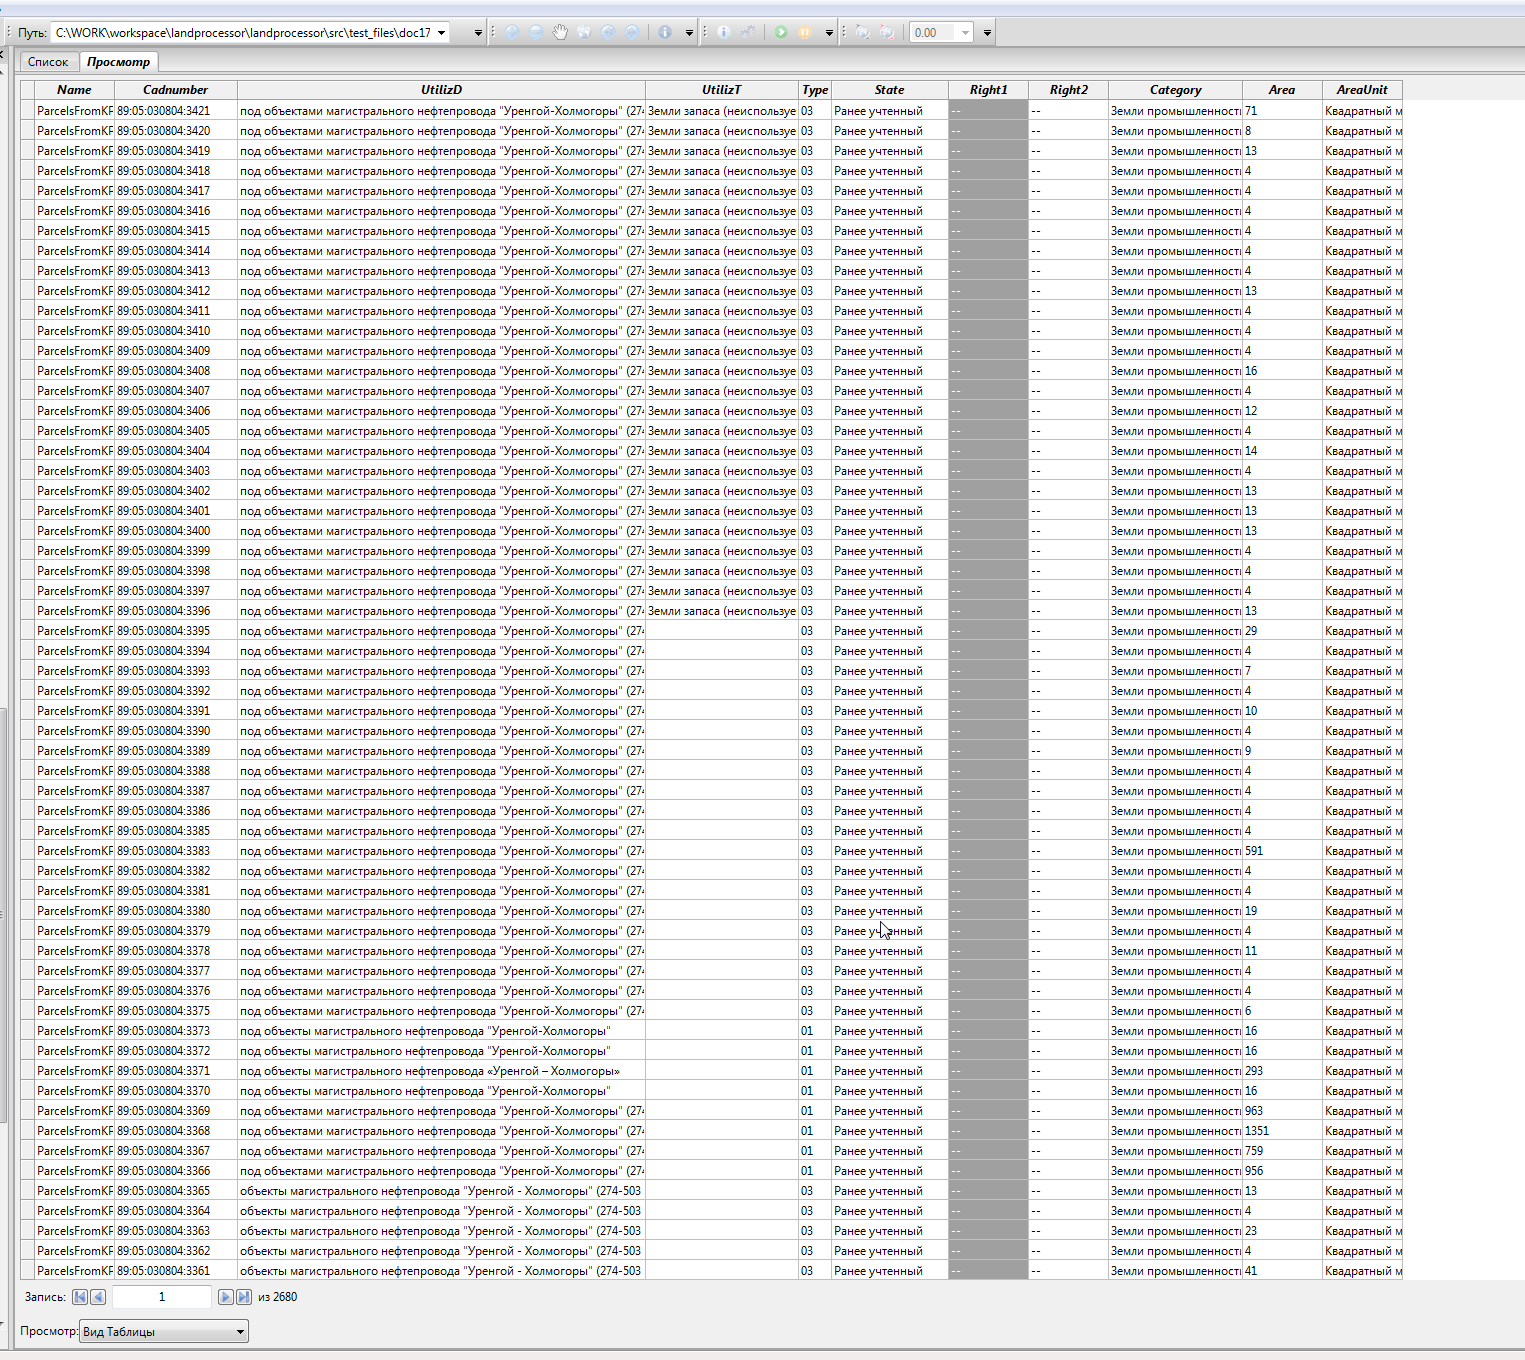Click the icon immediately left of 0.00 field
The image size is (1525, 1360).
coord(887,32)
